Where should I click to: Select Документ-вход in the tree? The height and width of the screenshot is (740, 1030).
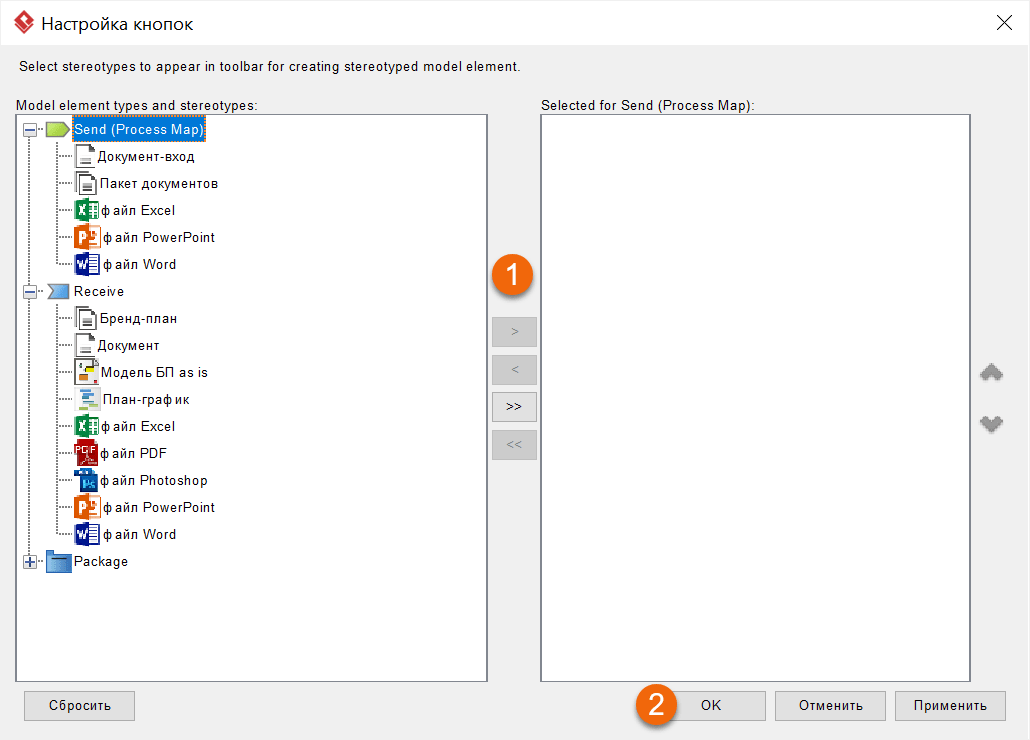coord(145,157)
